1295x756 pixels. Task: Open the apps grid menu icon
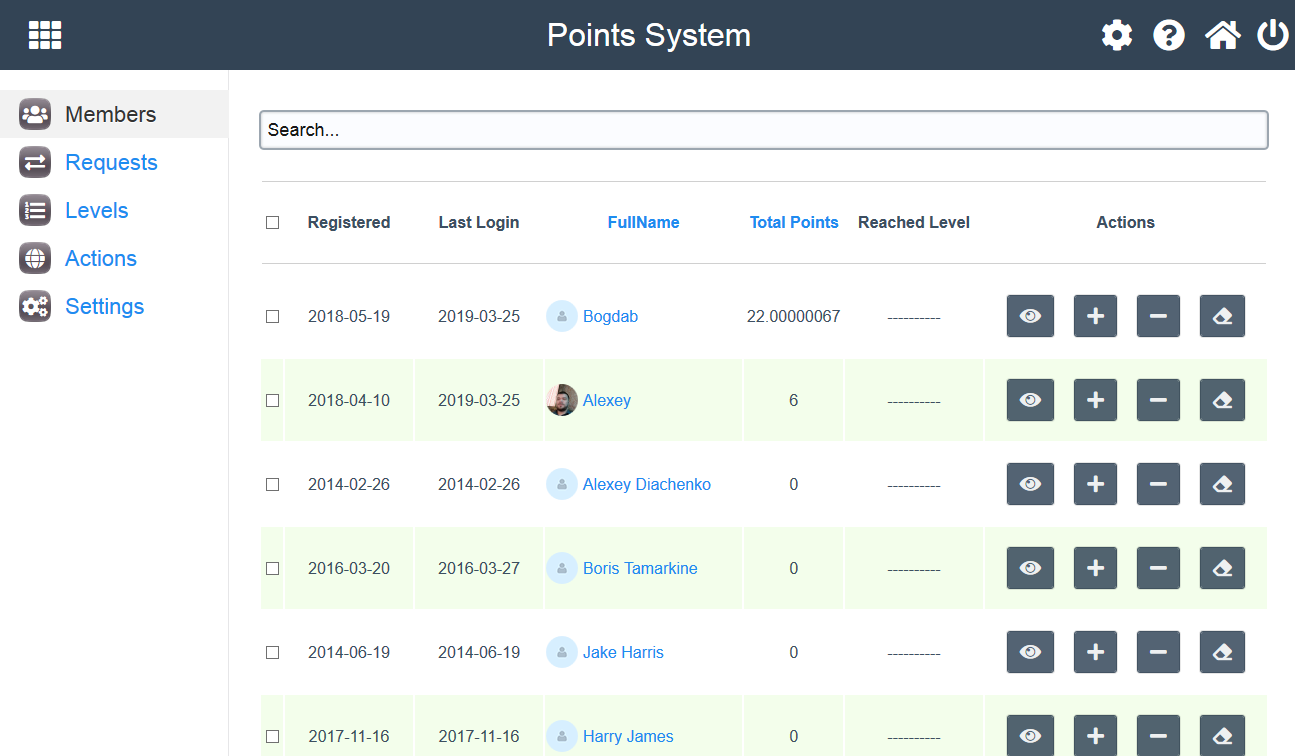click(x=45, y=35)
